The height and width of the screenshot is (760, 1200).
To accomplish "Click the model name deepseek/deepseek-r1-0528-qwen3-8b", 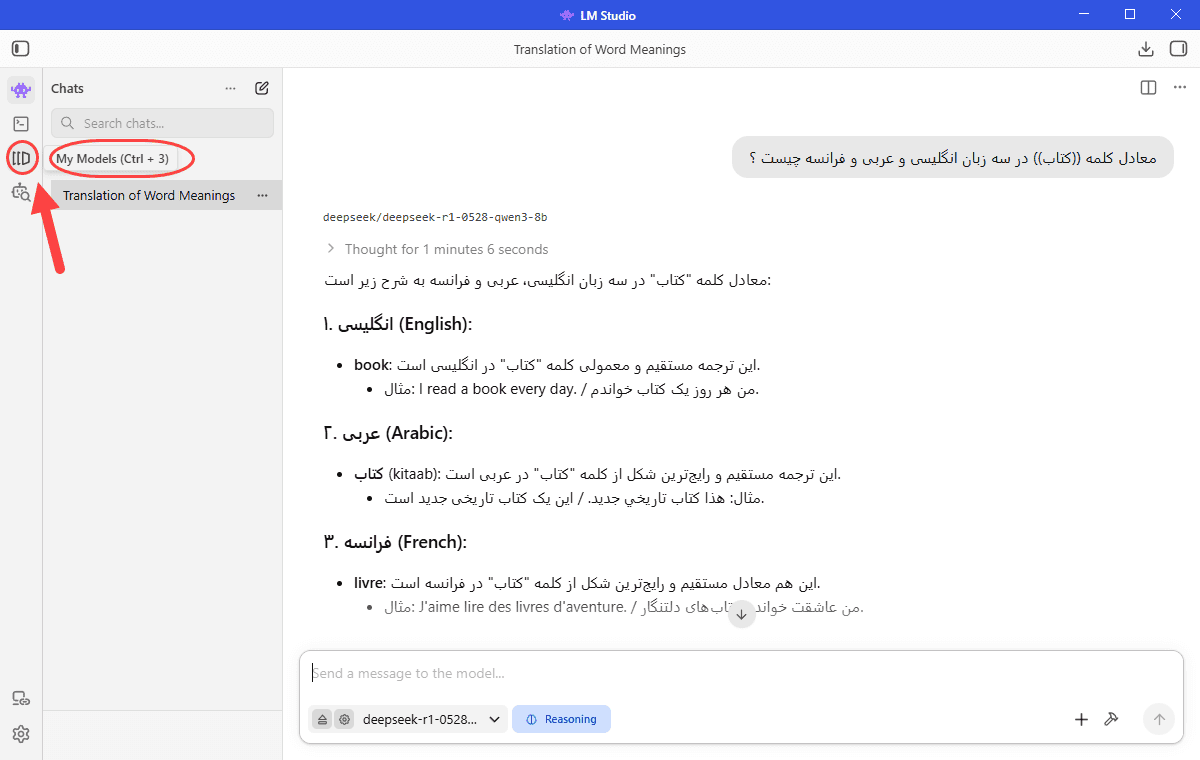I will (x=435, y=217).
